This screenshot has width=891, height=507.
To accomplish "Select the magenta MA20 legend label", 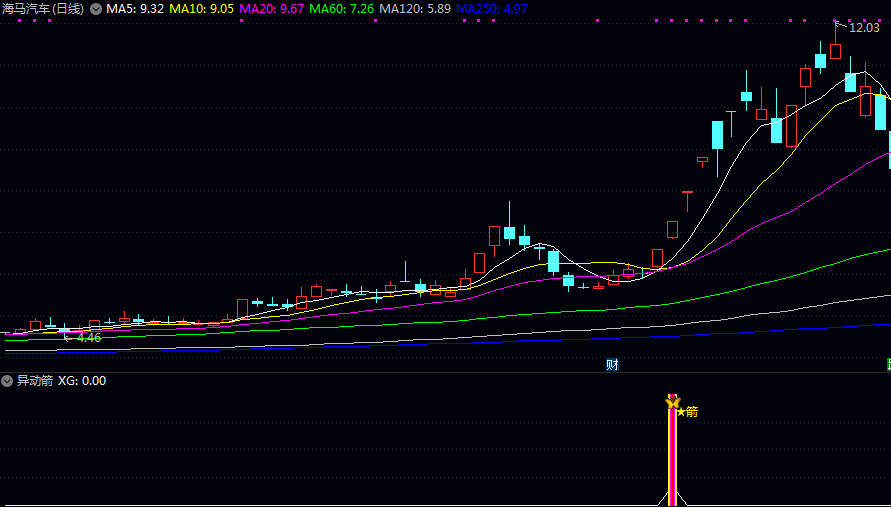I will (272, 9).
